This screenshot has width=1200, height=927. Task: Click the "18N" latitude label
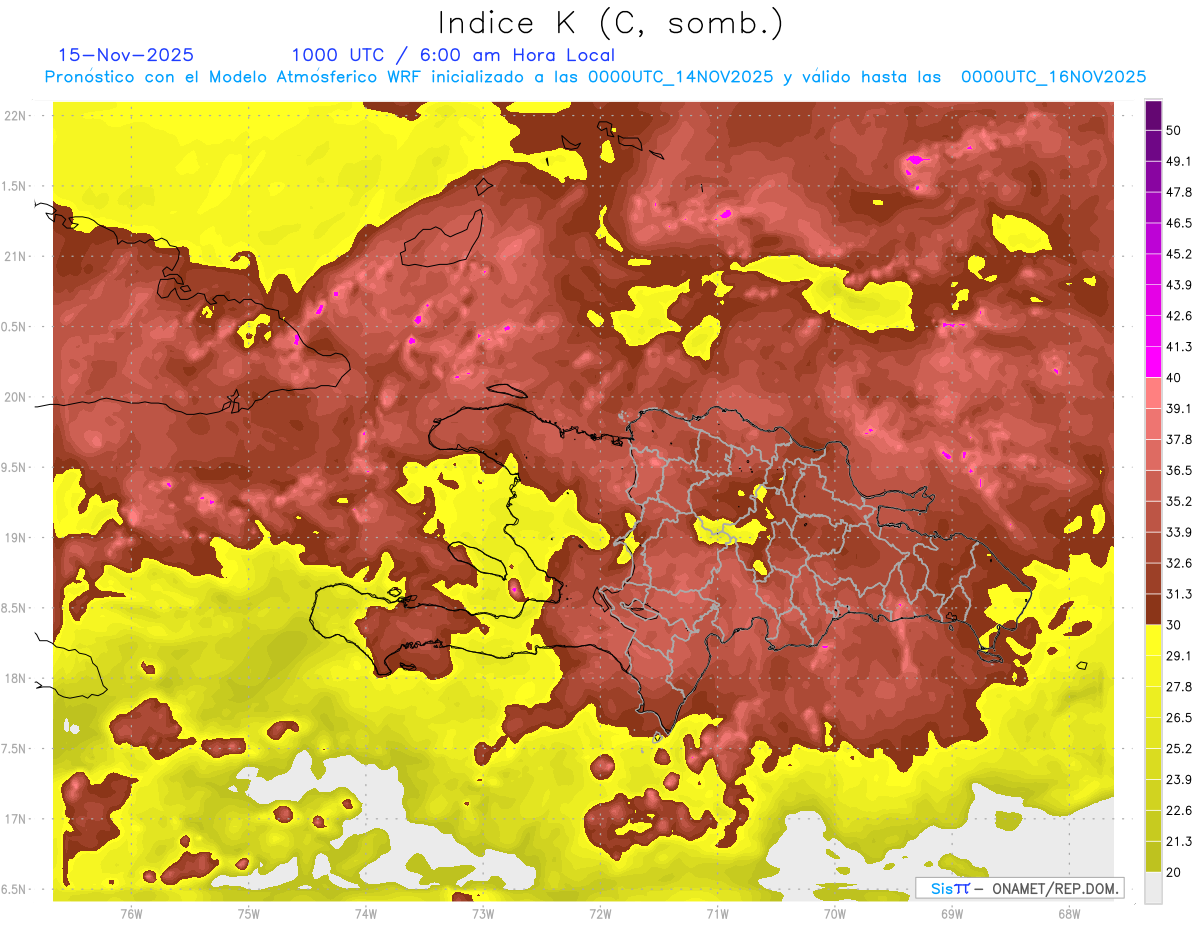click(15, 678)
